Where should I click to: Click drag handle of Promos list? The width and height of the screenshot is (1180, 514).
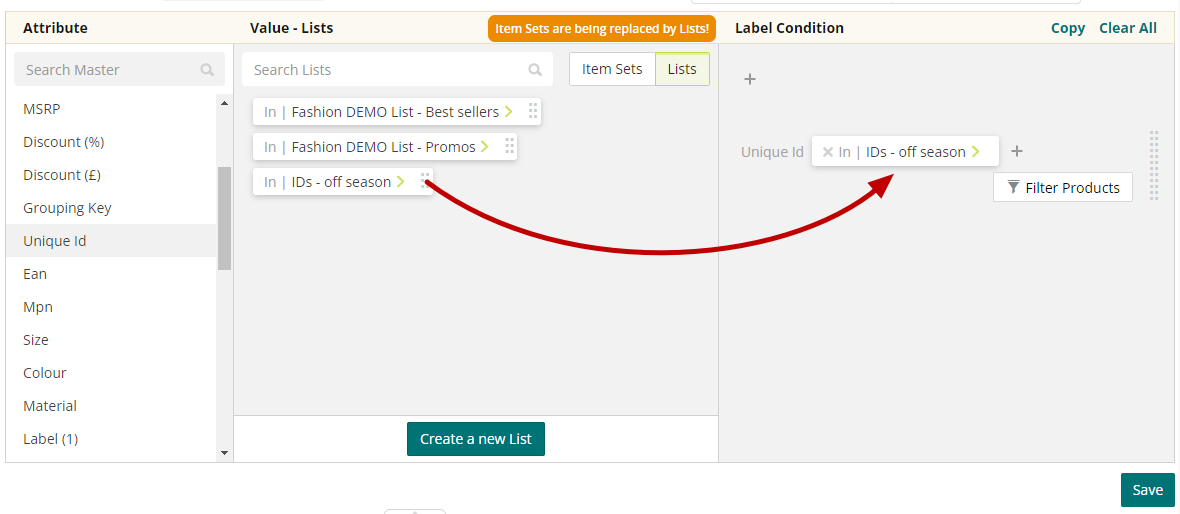[x=509, y=146]
